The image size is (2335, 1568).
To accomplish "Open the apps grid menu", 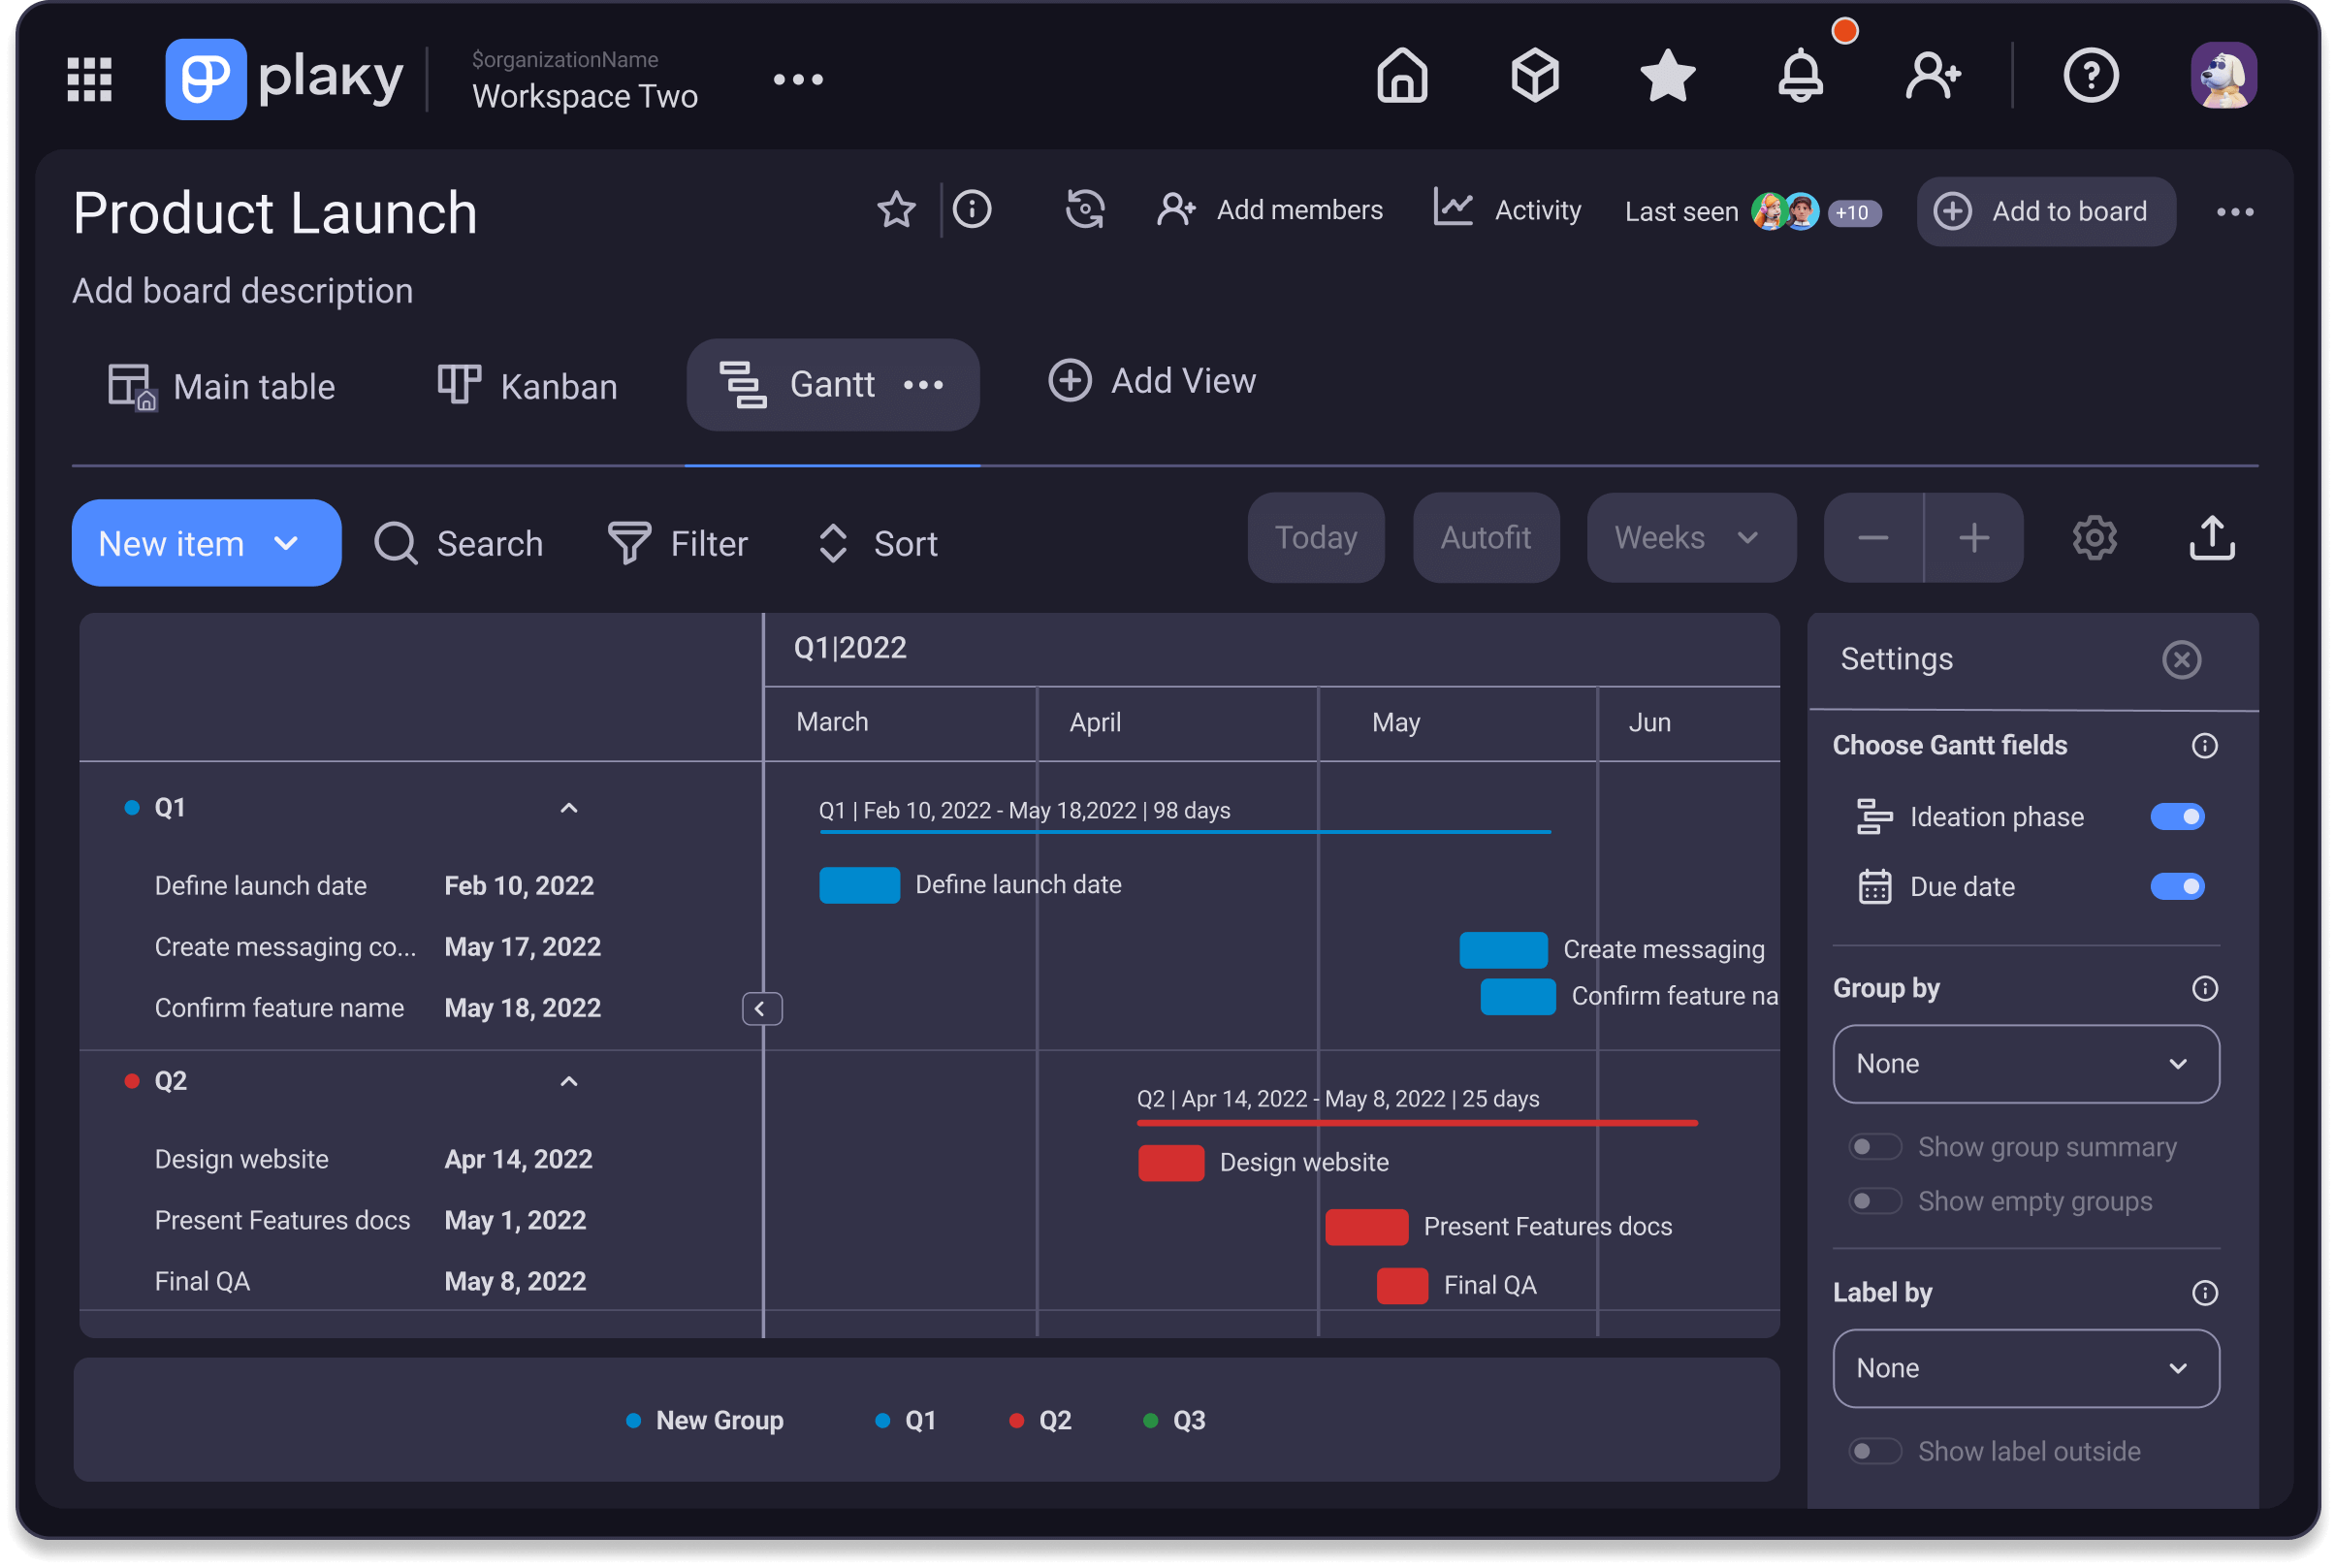I will [x=88, y=78].
